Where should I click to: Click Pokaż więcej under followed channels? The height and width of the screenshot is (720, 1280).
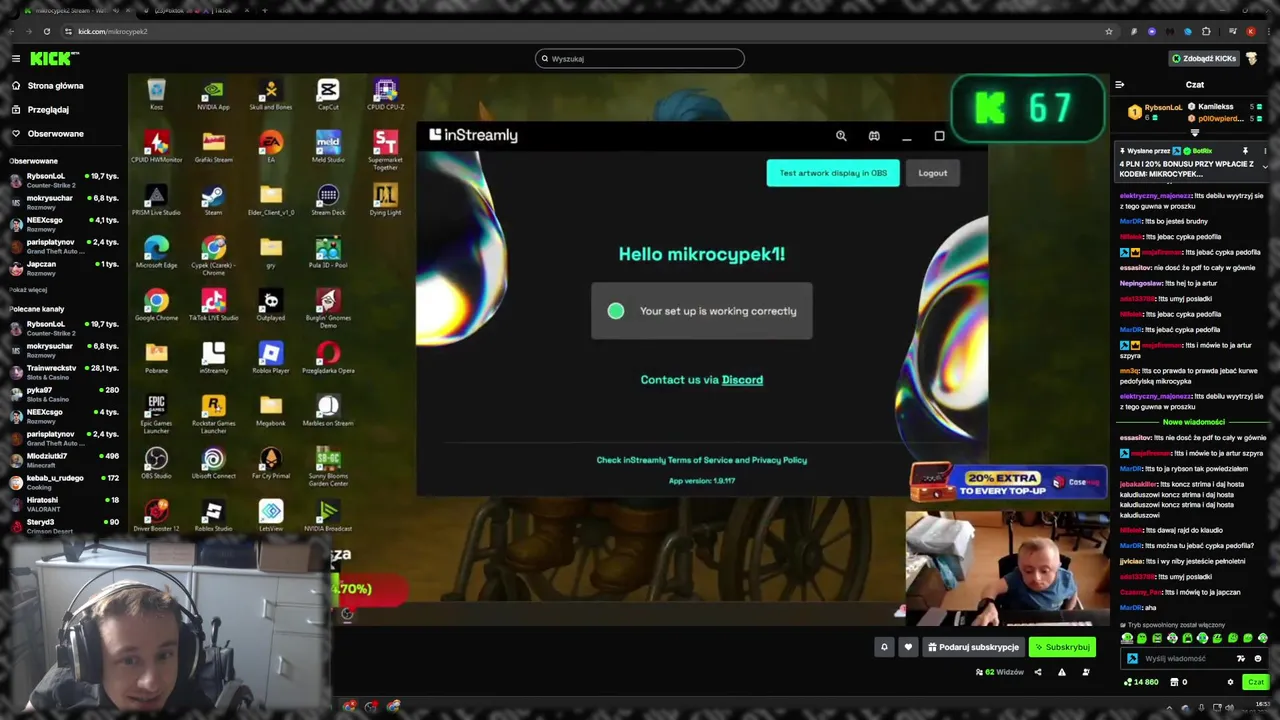point(28,290)
